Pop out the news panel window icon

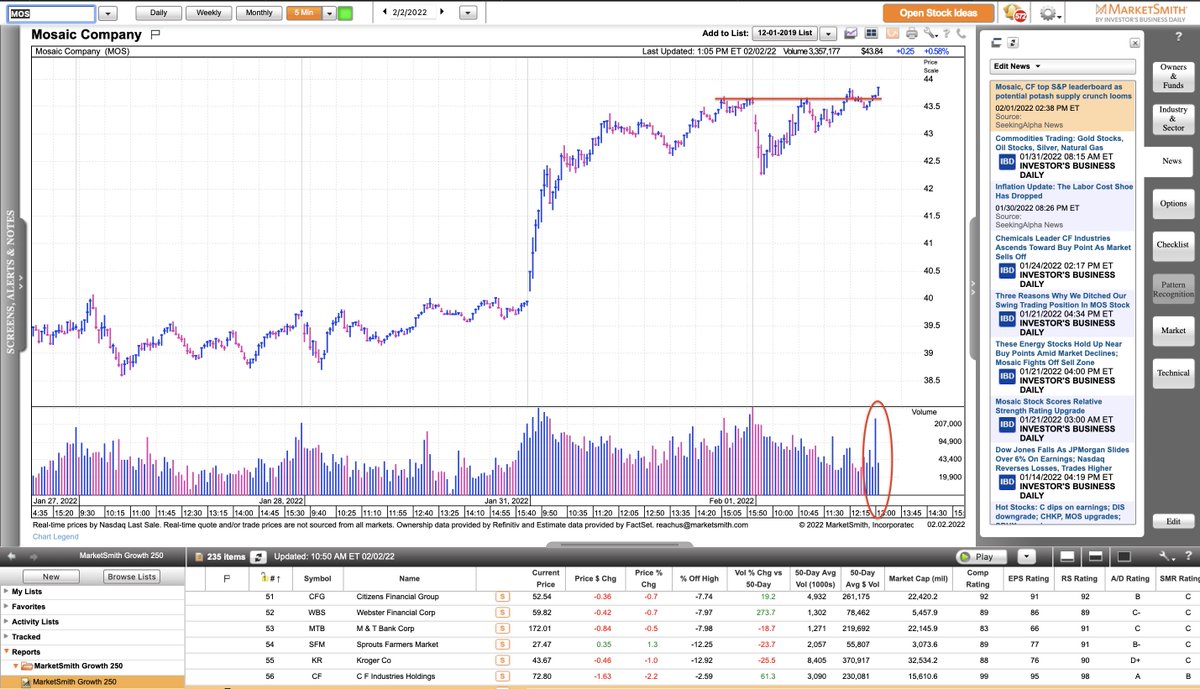(x=996, y=43)
